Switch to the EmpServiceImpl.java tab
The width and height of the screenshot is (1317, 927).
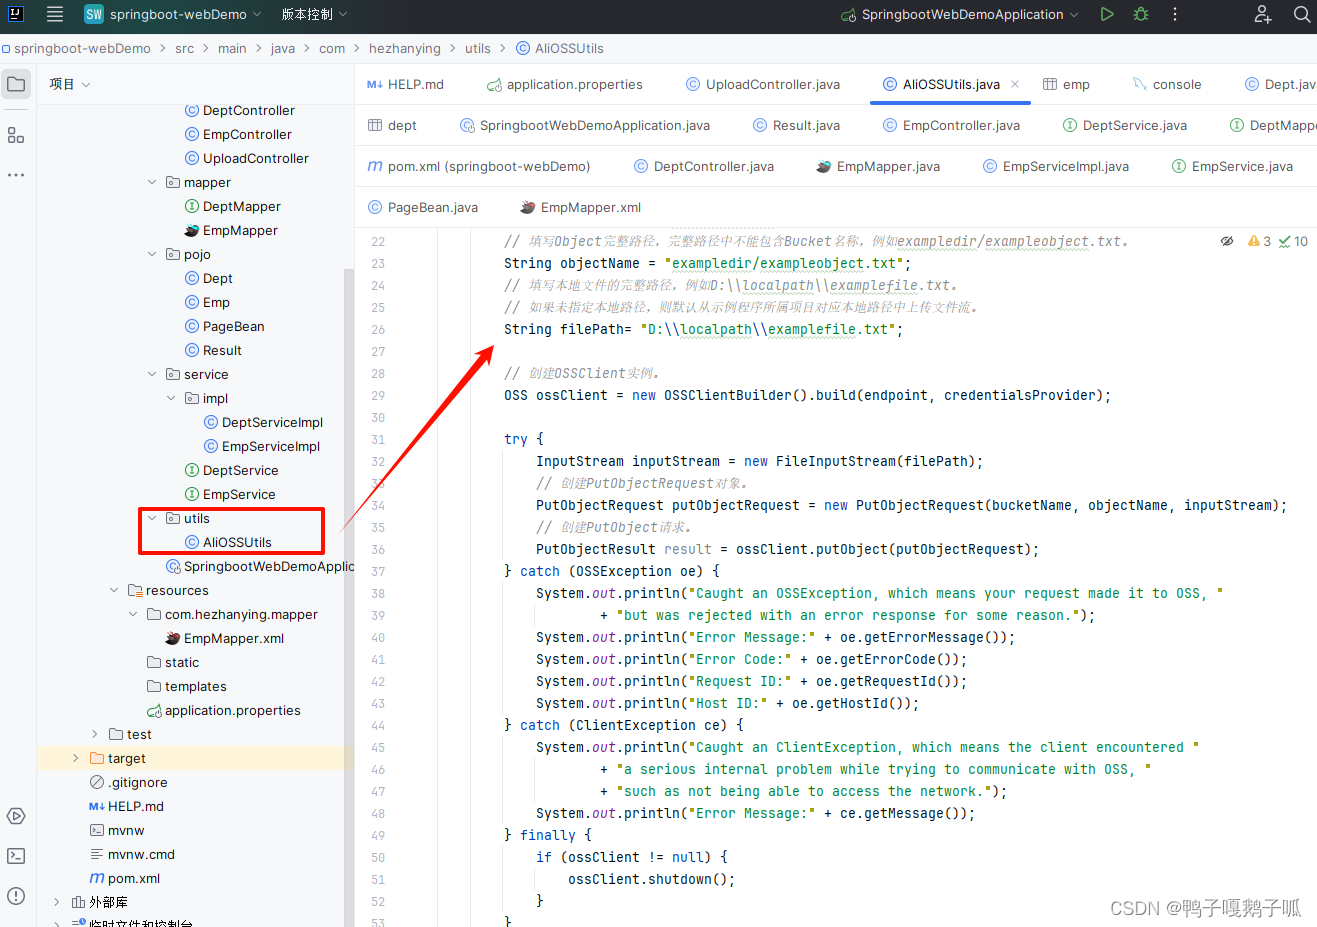[x=1056, y=166]
